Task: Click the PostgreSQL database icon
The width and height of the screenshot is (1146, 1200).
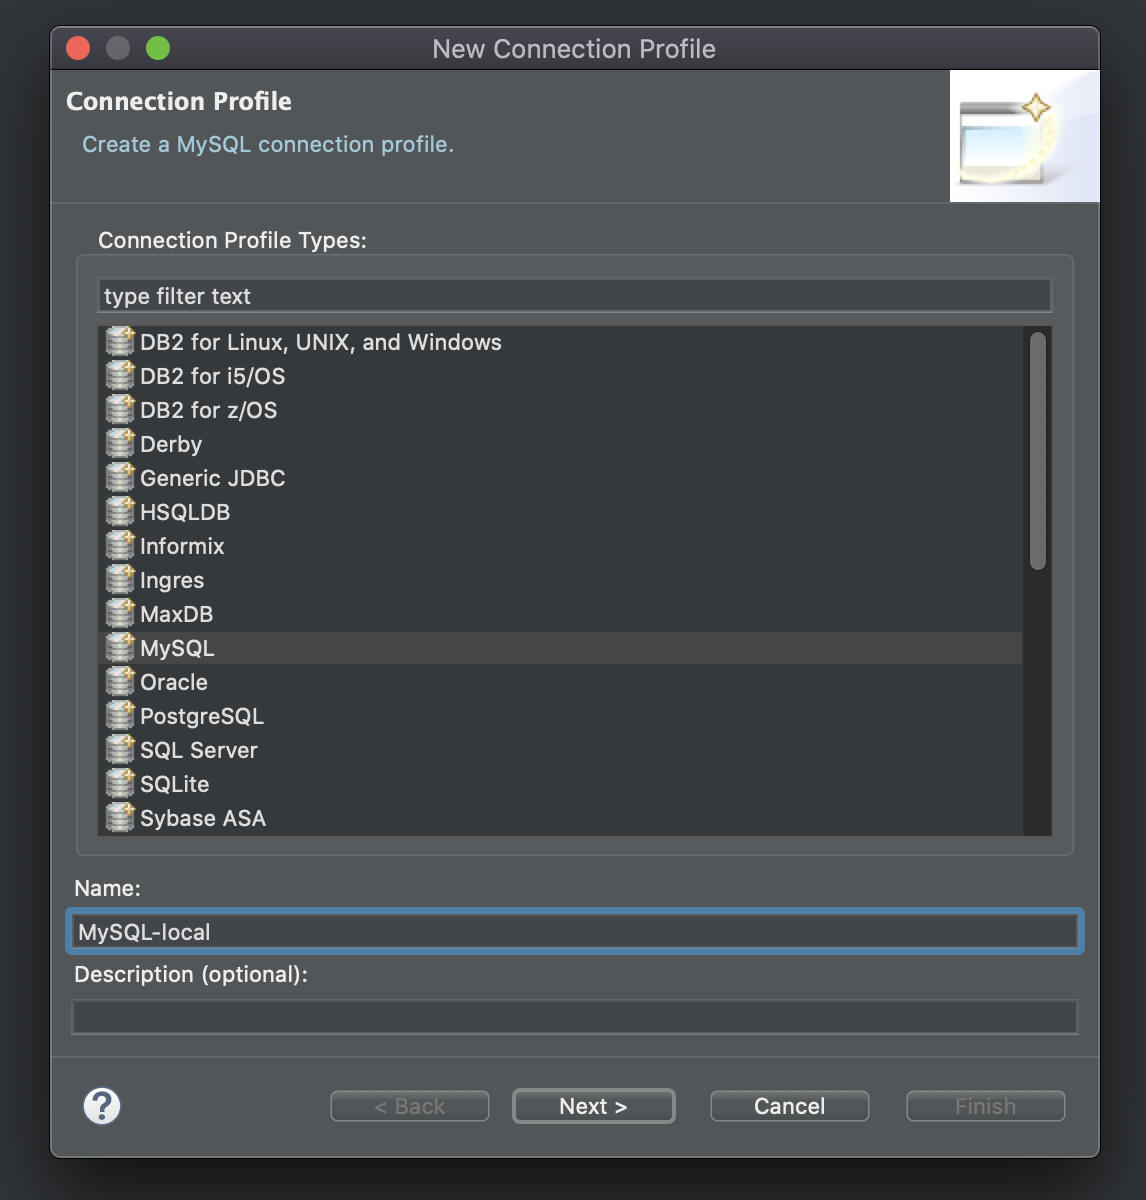Action: pos(120,716)
